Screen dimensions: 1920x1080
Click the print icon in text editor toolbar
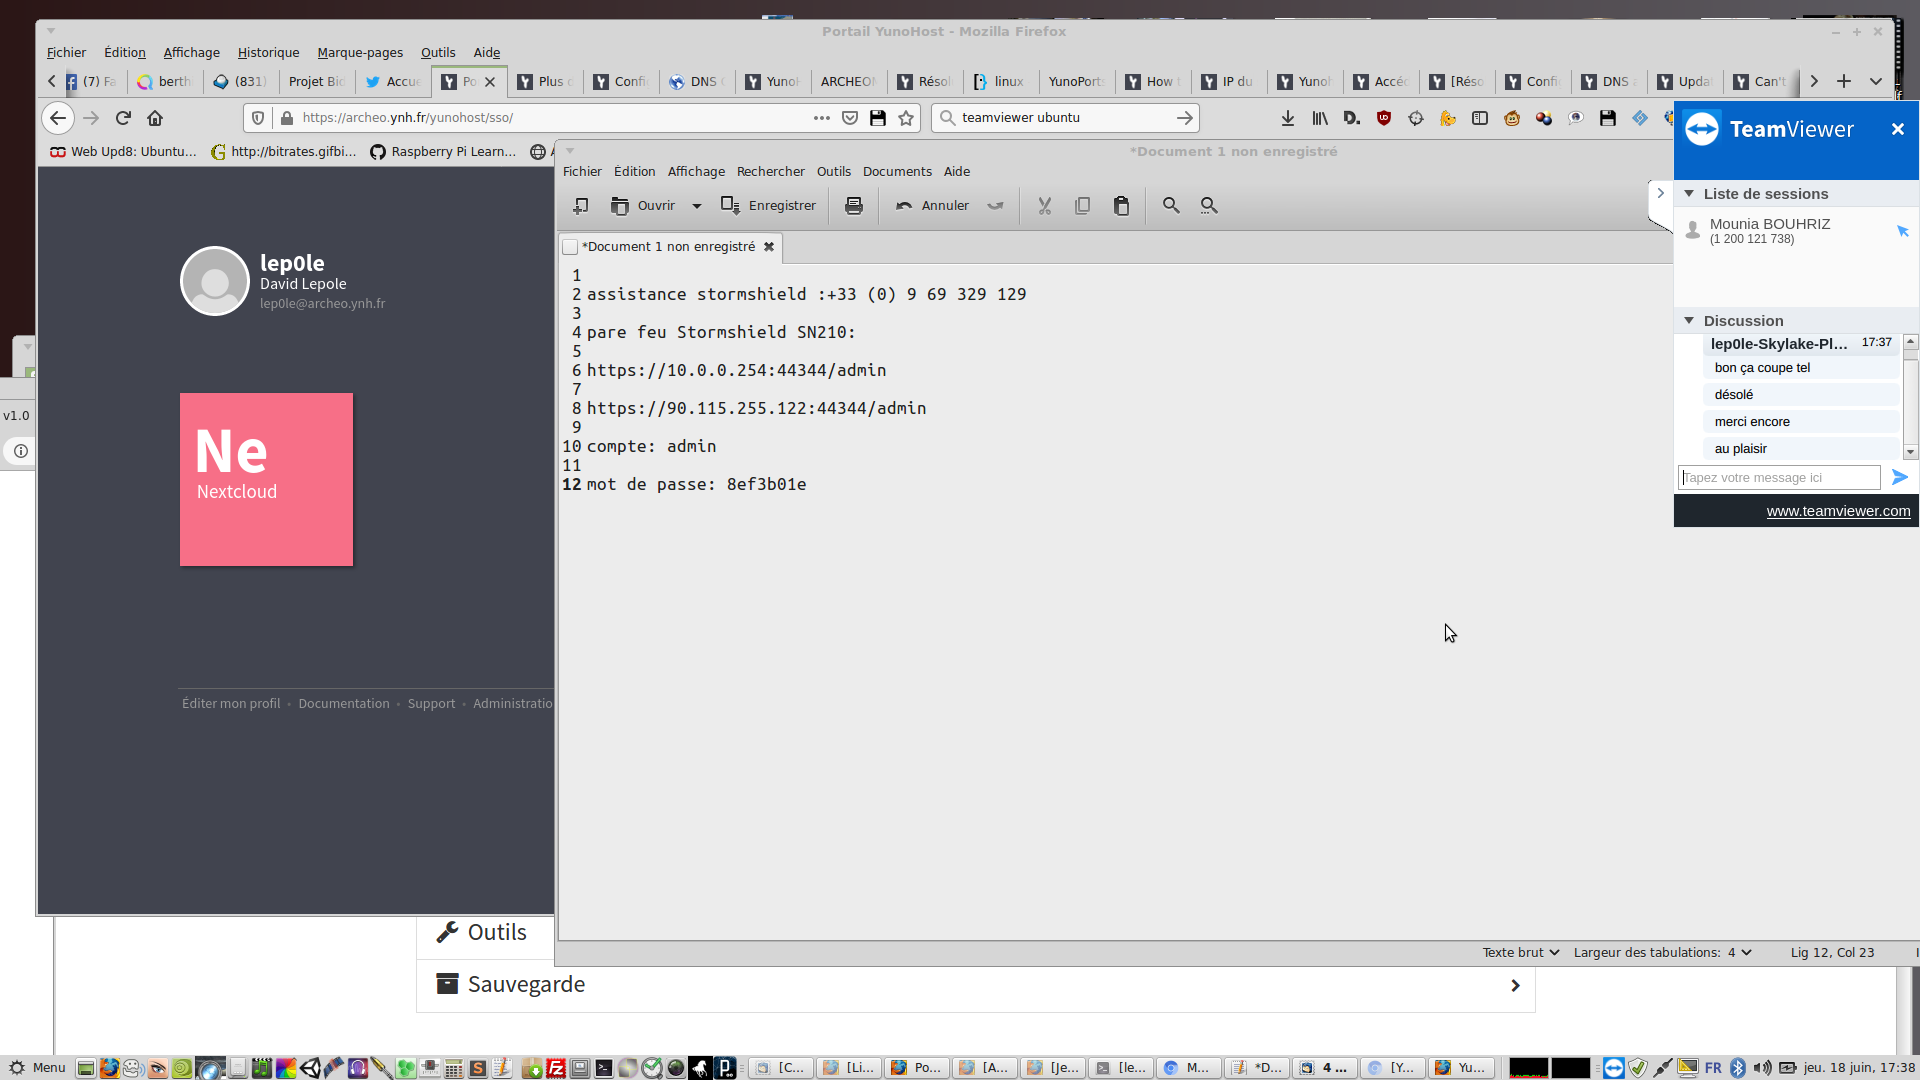click(853, 206)
